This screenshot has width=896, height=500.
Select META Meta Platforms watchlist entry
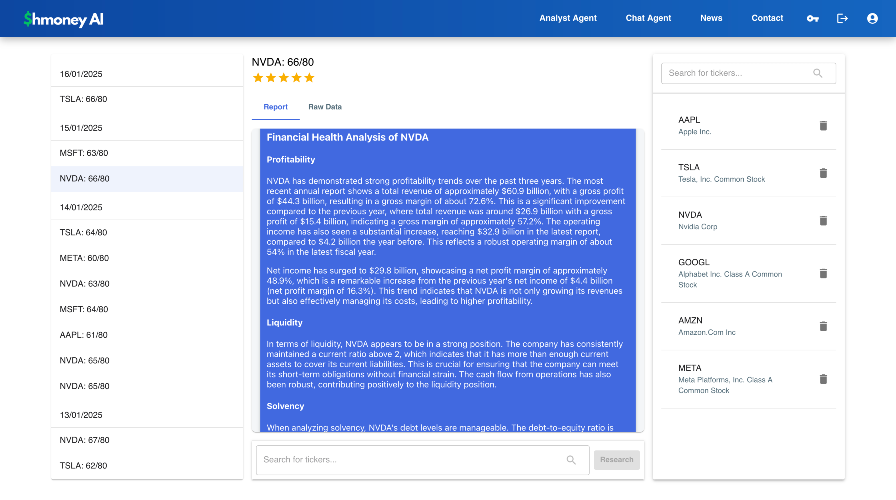click(x=749, y=379)
